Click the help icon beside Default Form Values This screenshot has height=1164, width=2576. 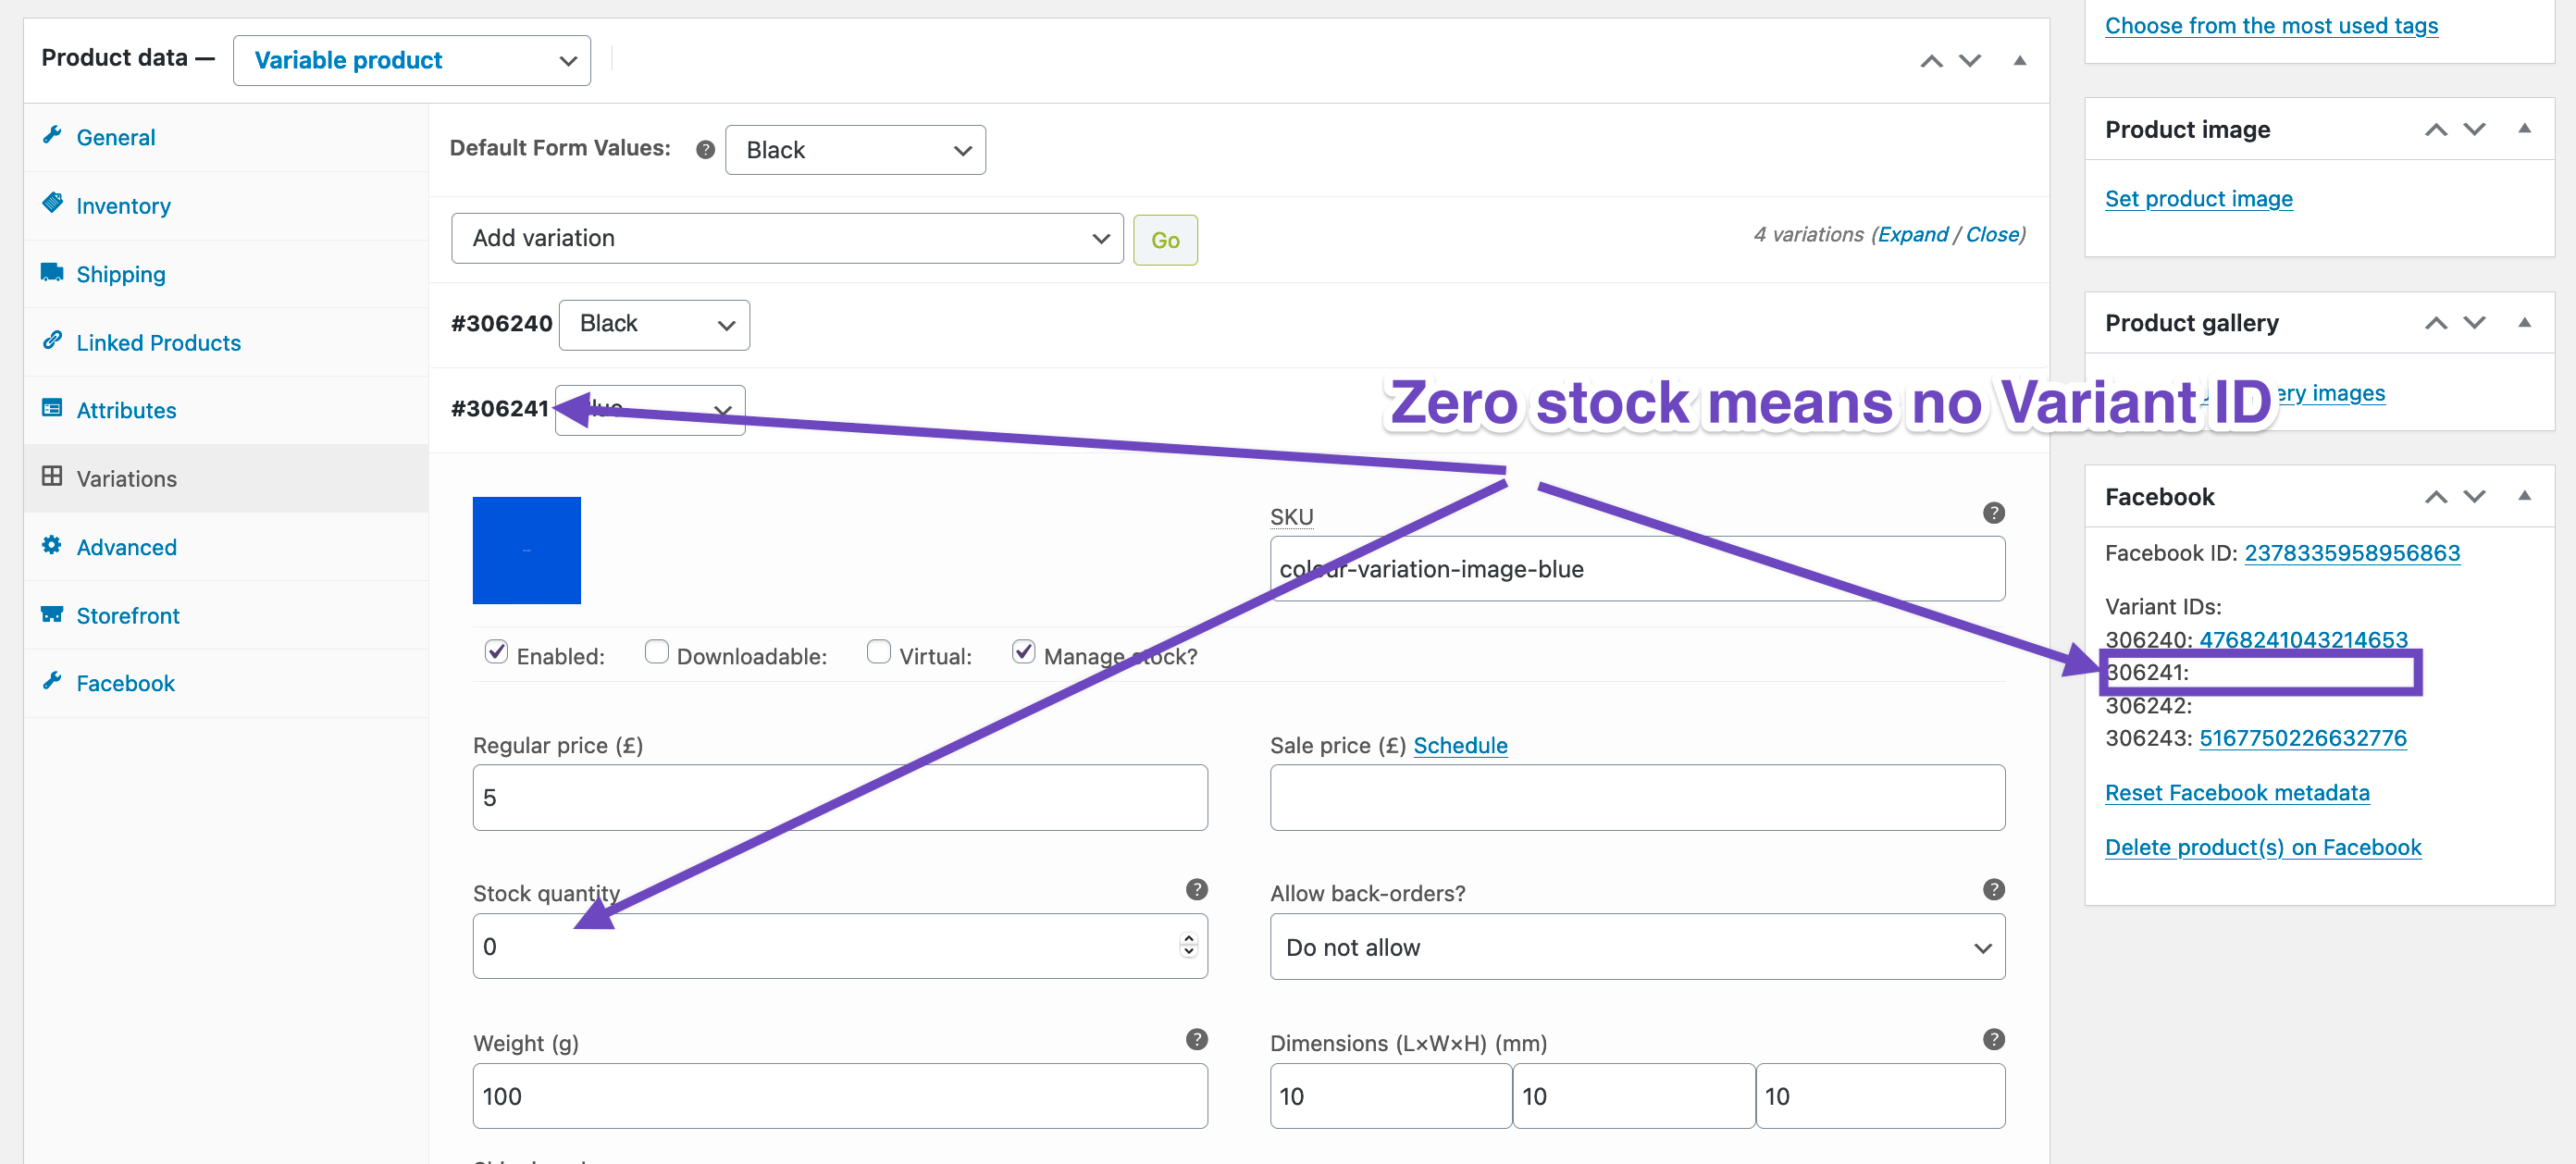click(x=705, y=150)
